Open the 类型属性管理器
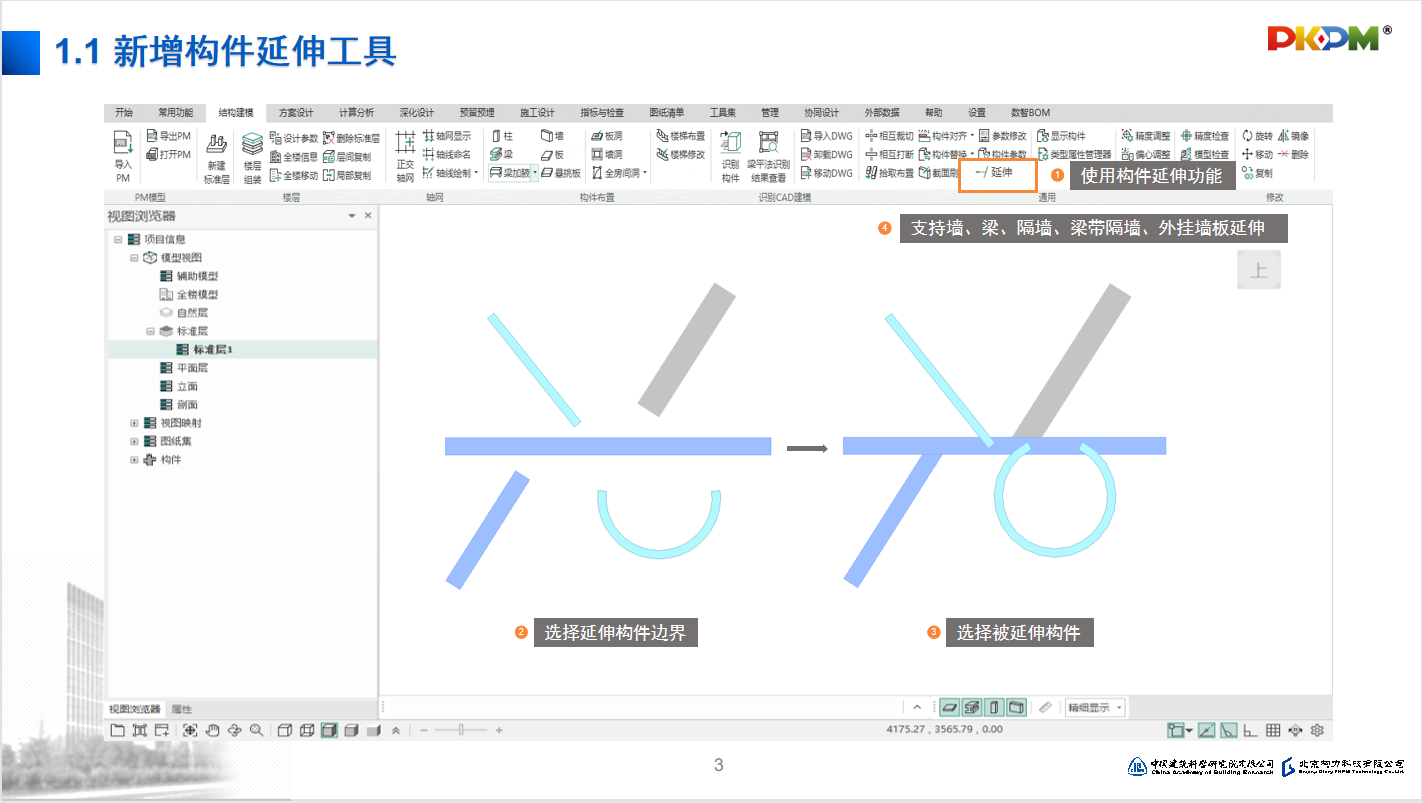This screenshot has width=1422, height=803. point(1074,155)
